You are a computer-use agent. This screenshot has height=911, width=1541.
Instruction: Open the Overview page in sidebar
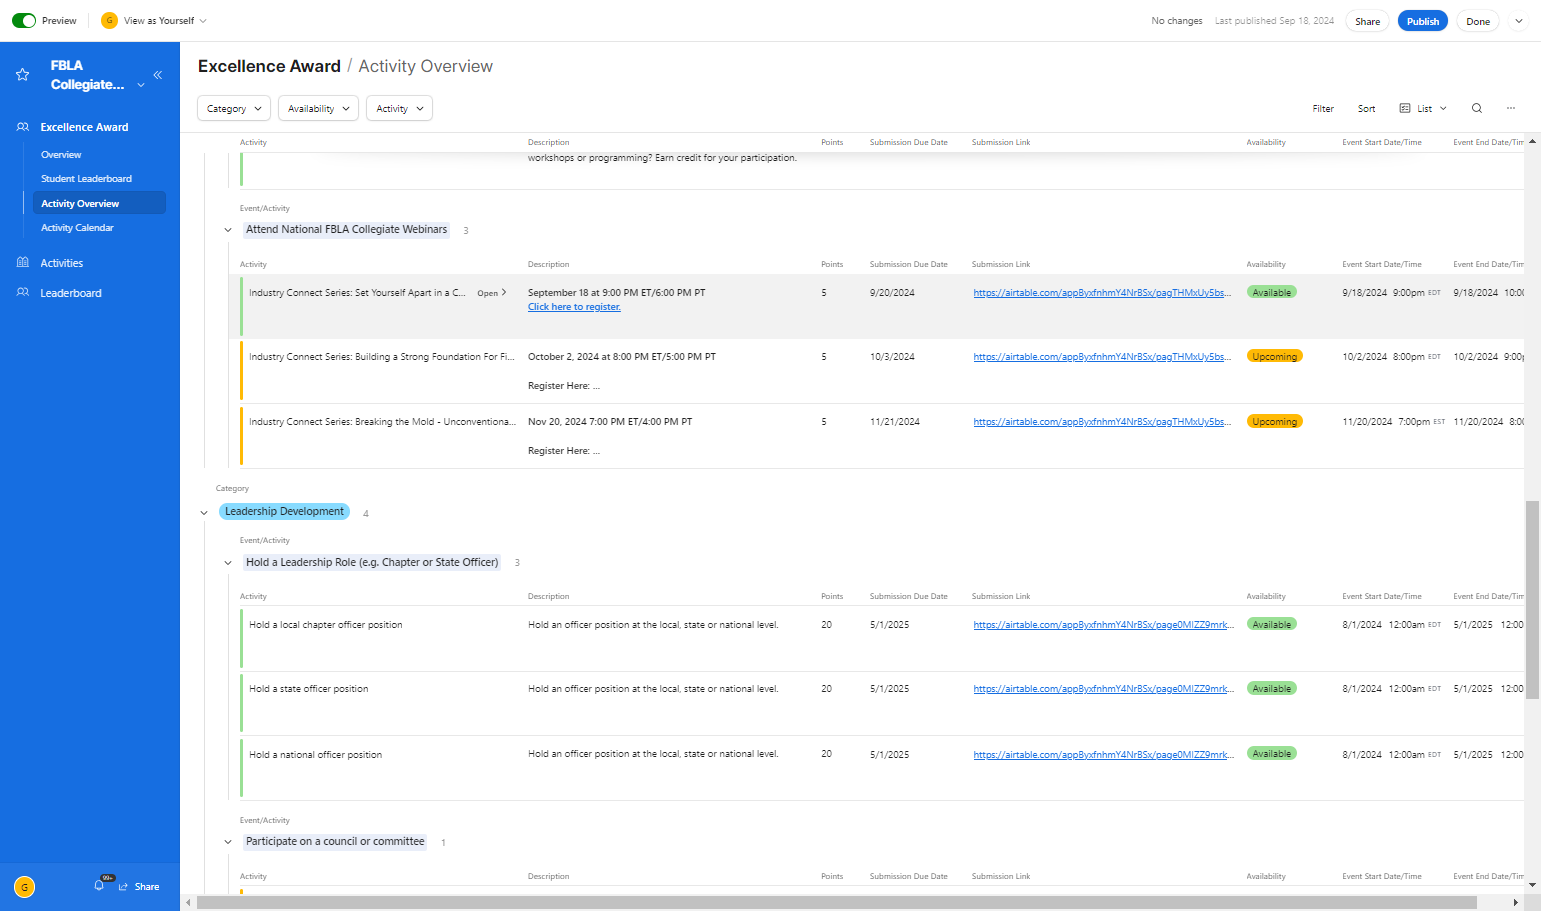(61, 155)
